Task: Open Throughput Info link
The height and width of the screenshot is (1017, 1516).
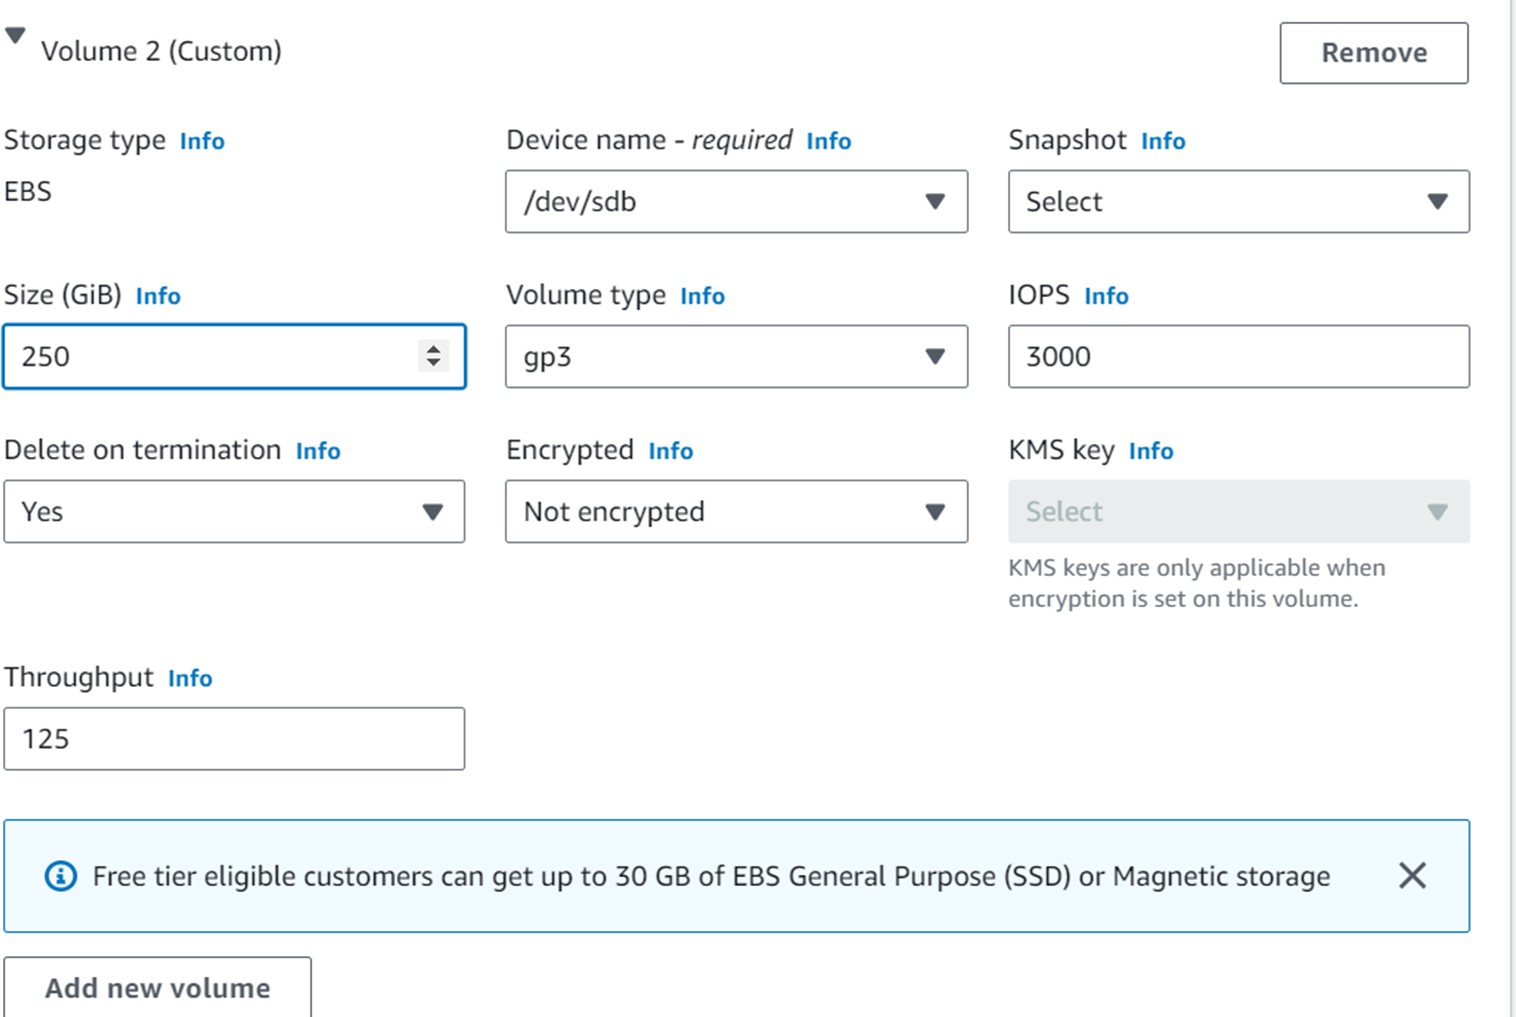Action: coord(190,678)
